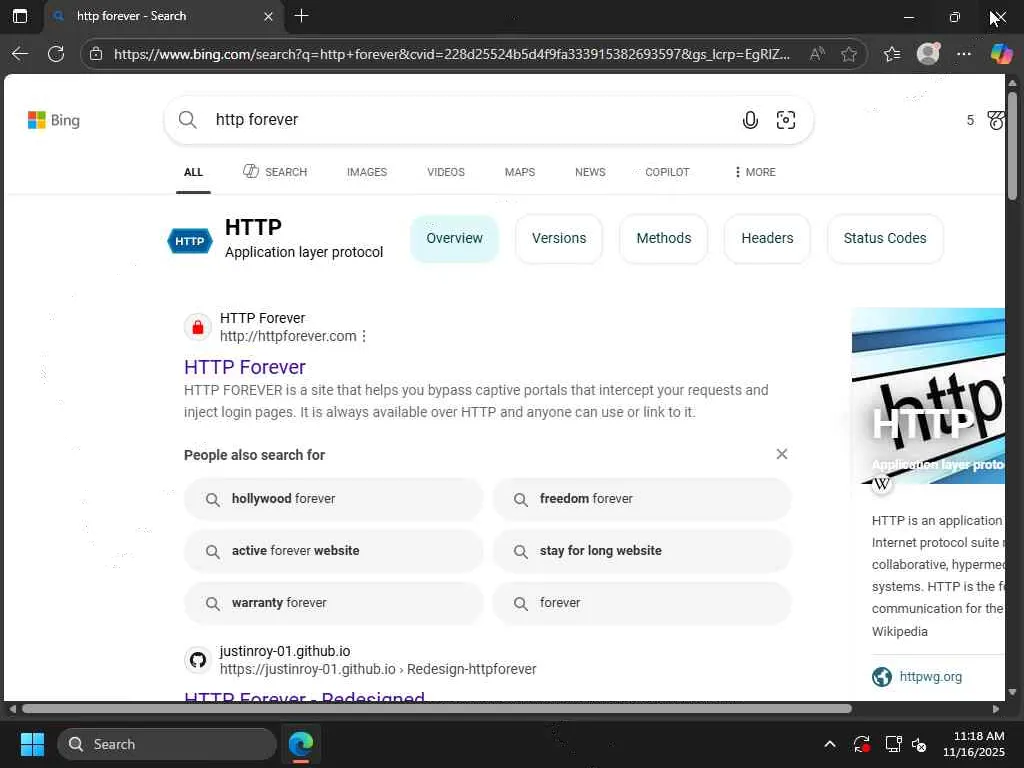
Task: Open options next to httpforever.com URL
Action: pyautogui.click(x=364, y=336)
